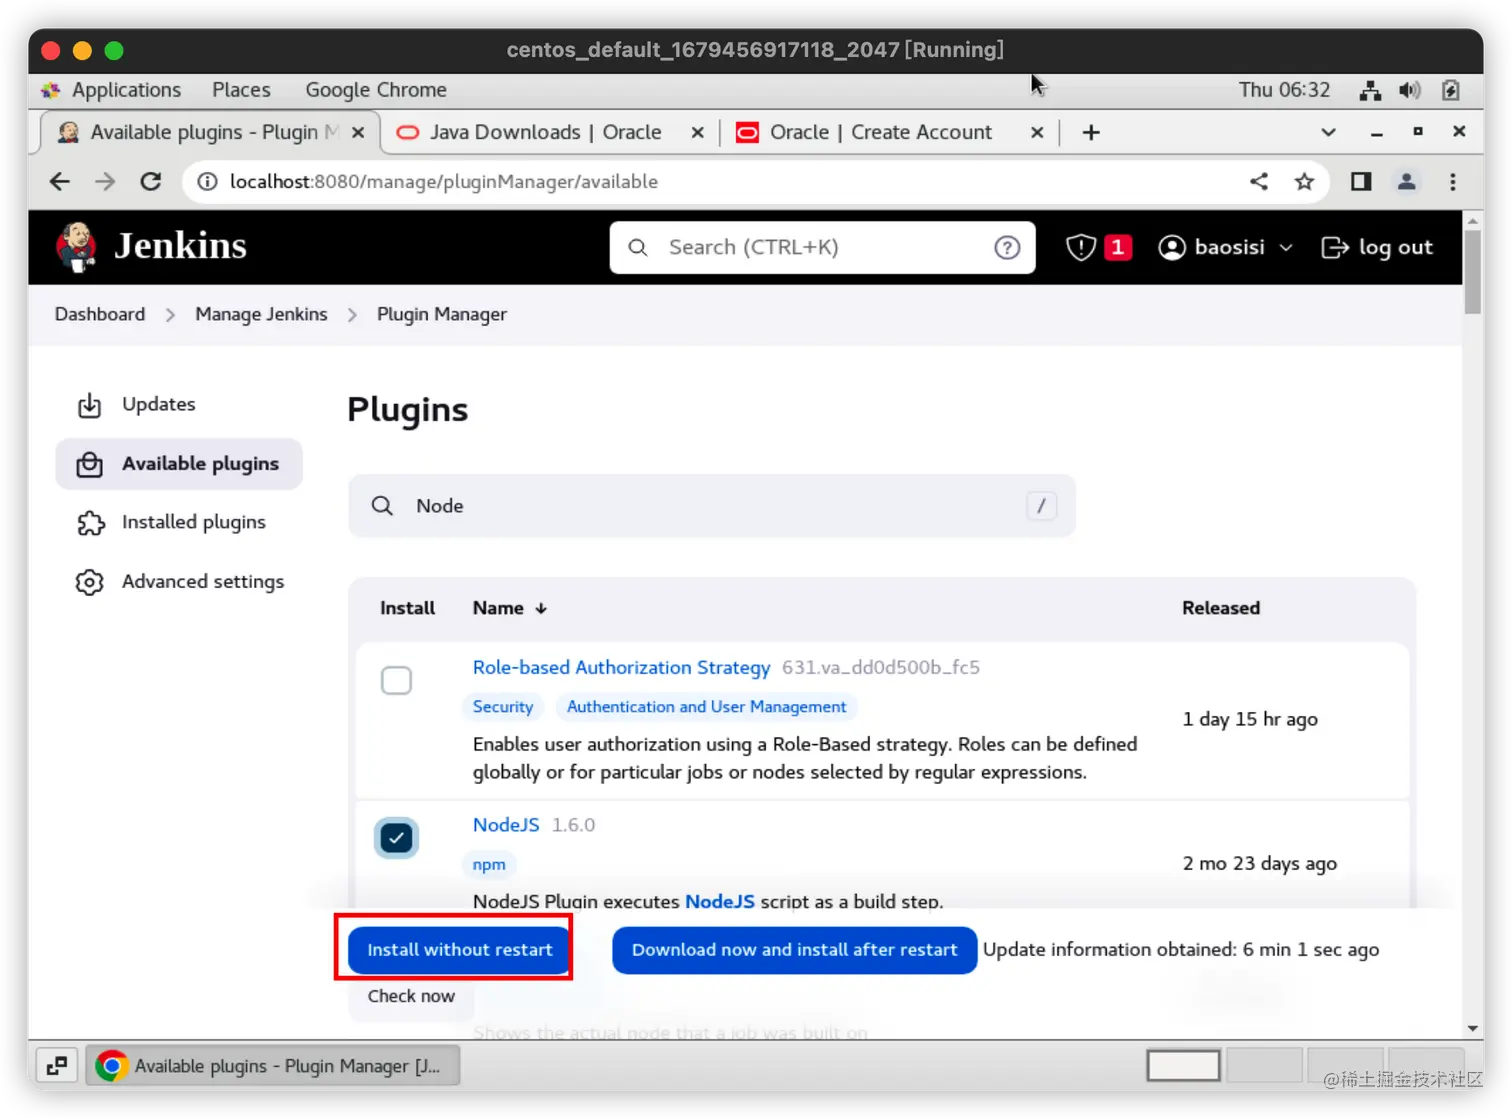
Task: Click battery icon in system tray
Action: [1450, 90]
